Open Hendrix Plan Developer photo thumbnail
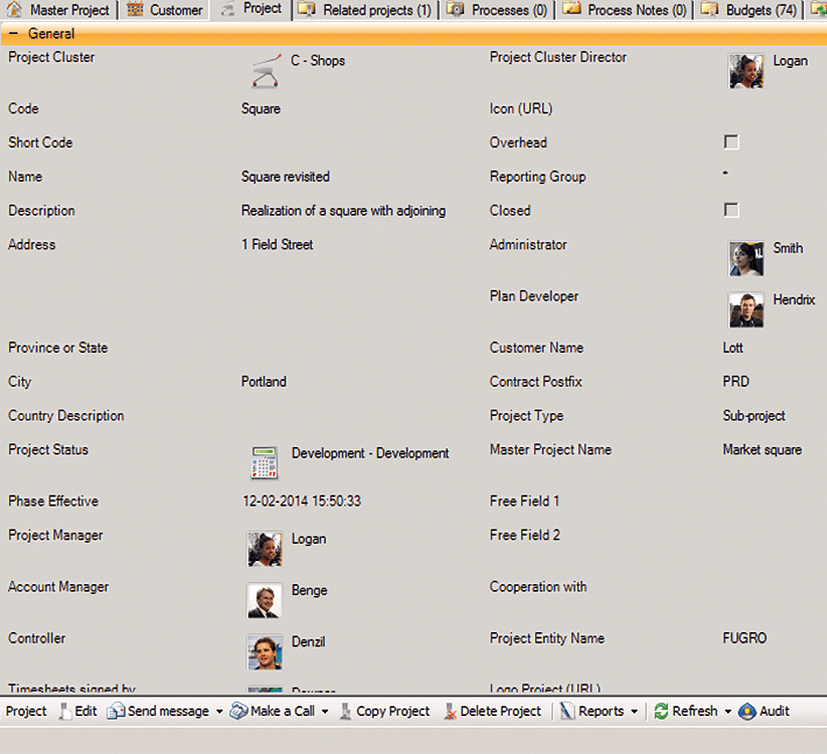827x754 pixels. 746,310
